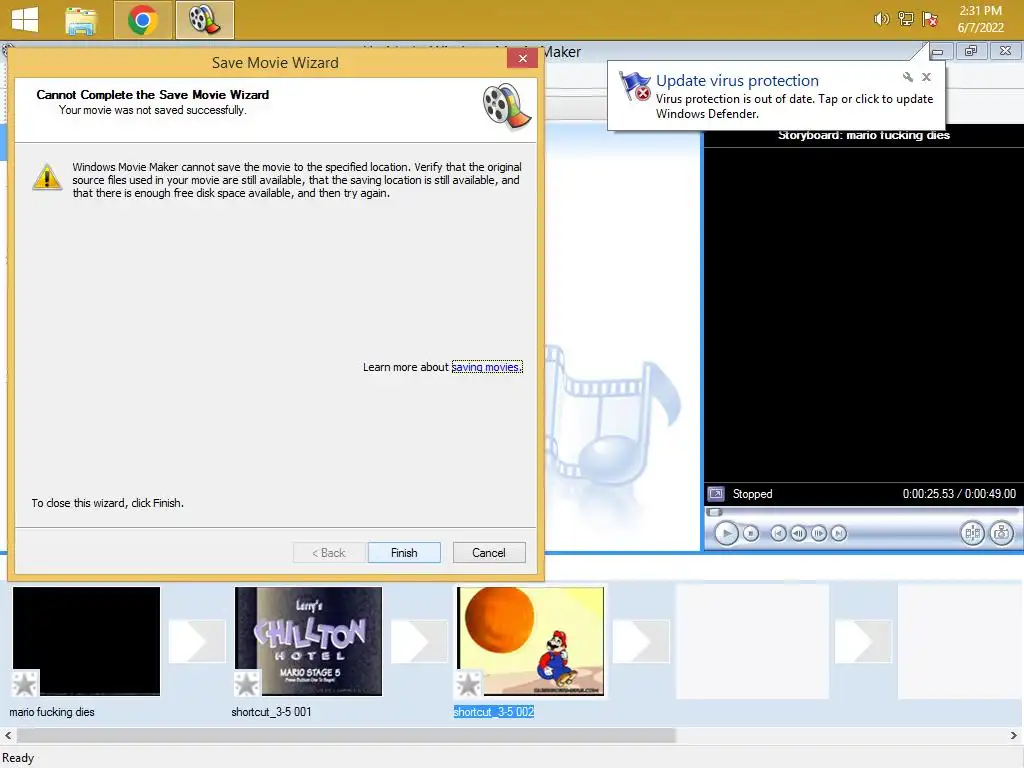Step to the previous frame in monitor
The width and height of the screenshot is (1024, 768).
pyautogui.click(x=798, y=534)
